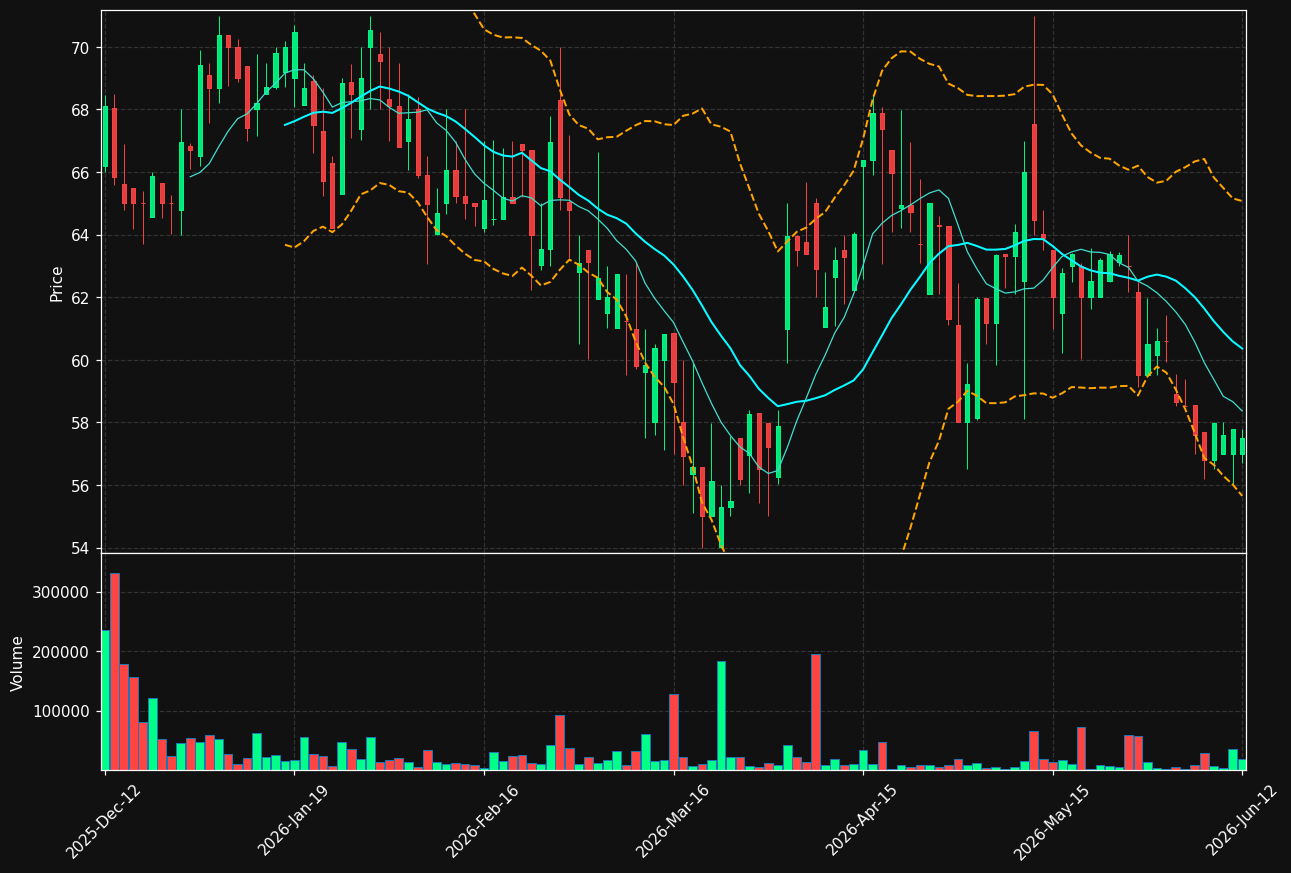
Task: Click the Volume axis title
Action: click(18, 663)
